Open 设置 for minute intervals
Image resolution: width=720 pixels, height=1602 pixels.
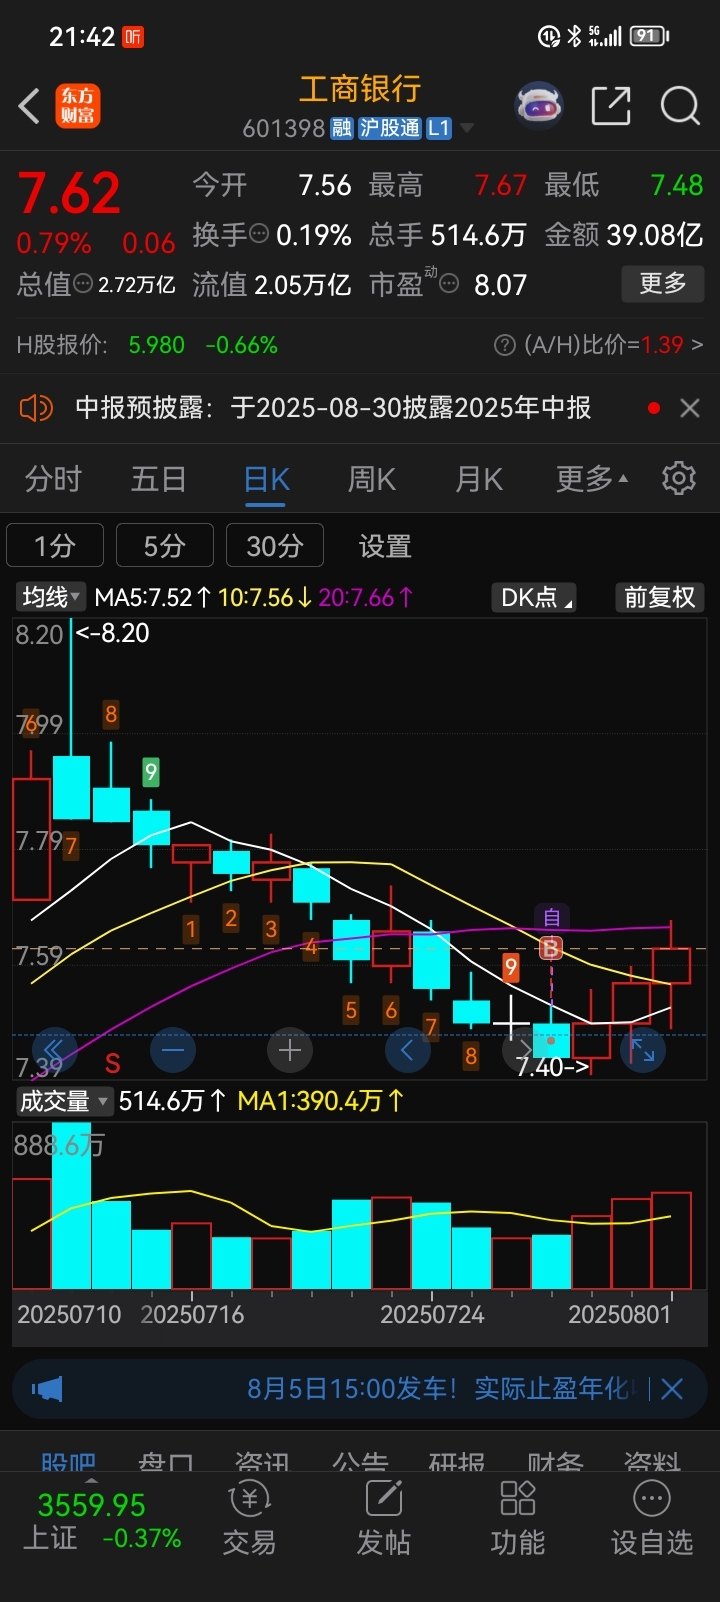tap(385, 546)
